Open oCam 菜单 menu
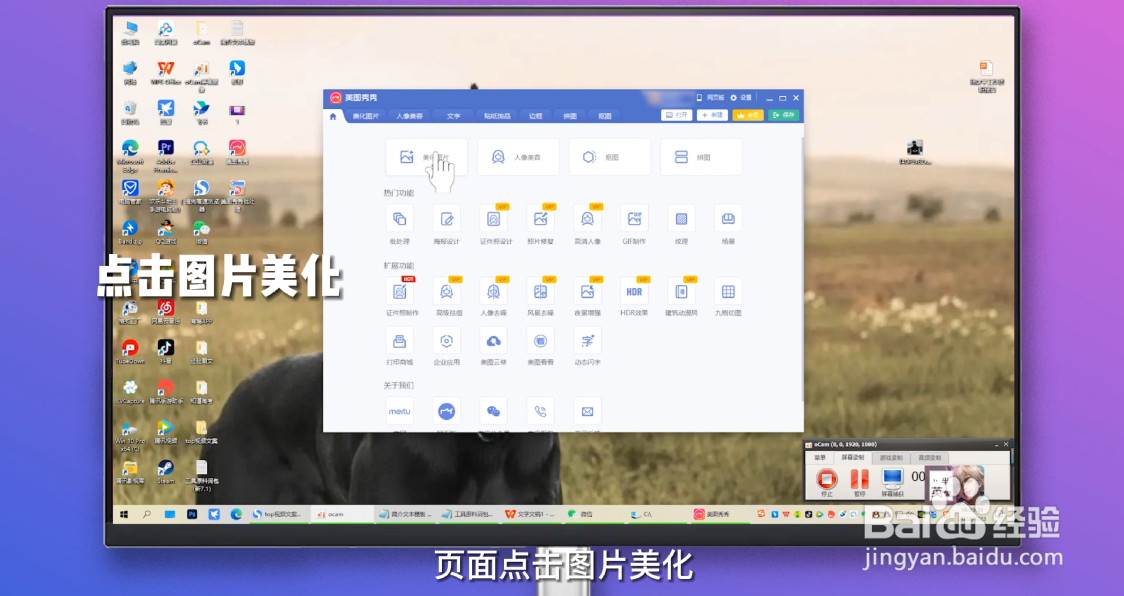The width and height of the screenshot is (1124, 596). pyautogui.click(x=820, y=458)
